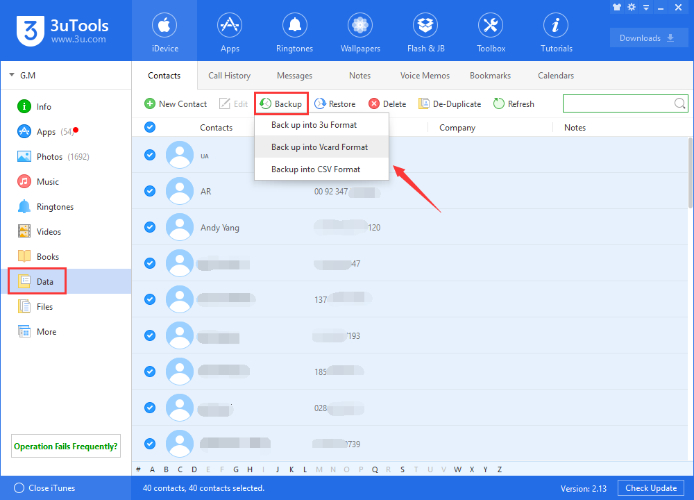694x500 pixels.
Task: Choose Backup into CSV Format
Action: (x=322, y=169)
